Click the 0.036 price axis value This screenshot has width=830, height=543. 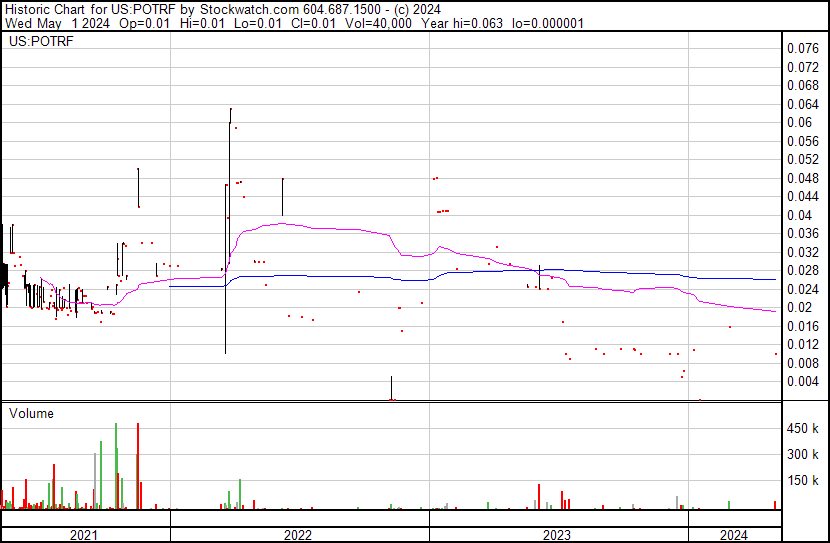pyautogui.click(x=803, y=234)
